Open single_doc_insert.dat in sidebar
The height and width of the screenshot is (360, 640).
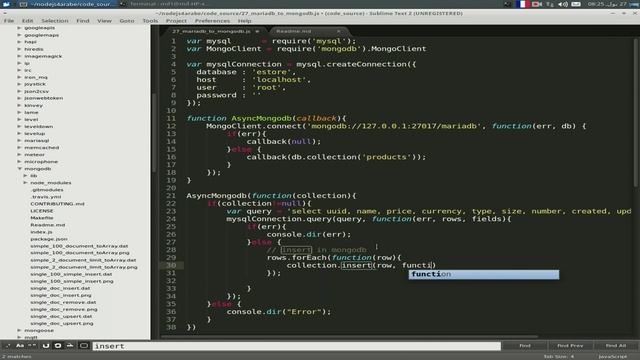pos(60,288)
